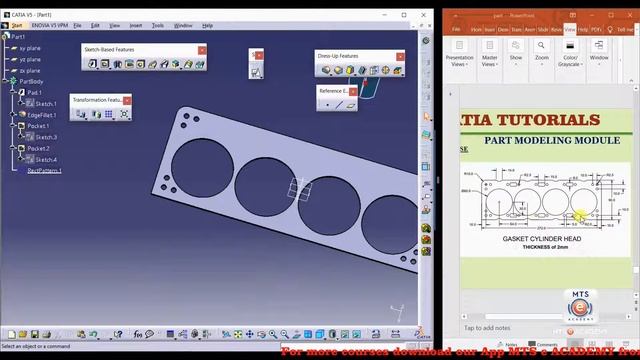640x360 pixels.
Task: Select the Edge Fillet tool in Dress-Up Features
Action: pyautogui.click(x=326, y=70)
